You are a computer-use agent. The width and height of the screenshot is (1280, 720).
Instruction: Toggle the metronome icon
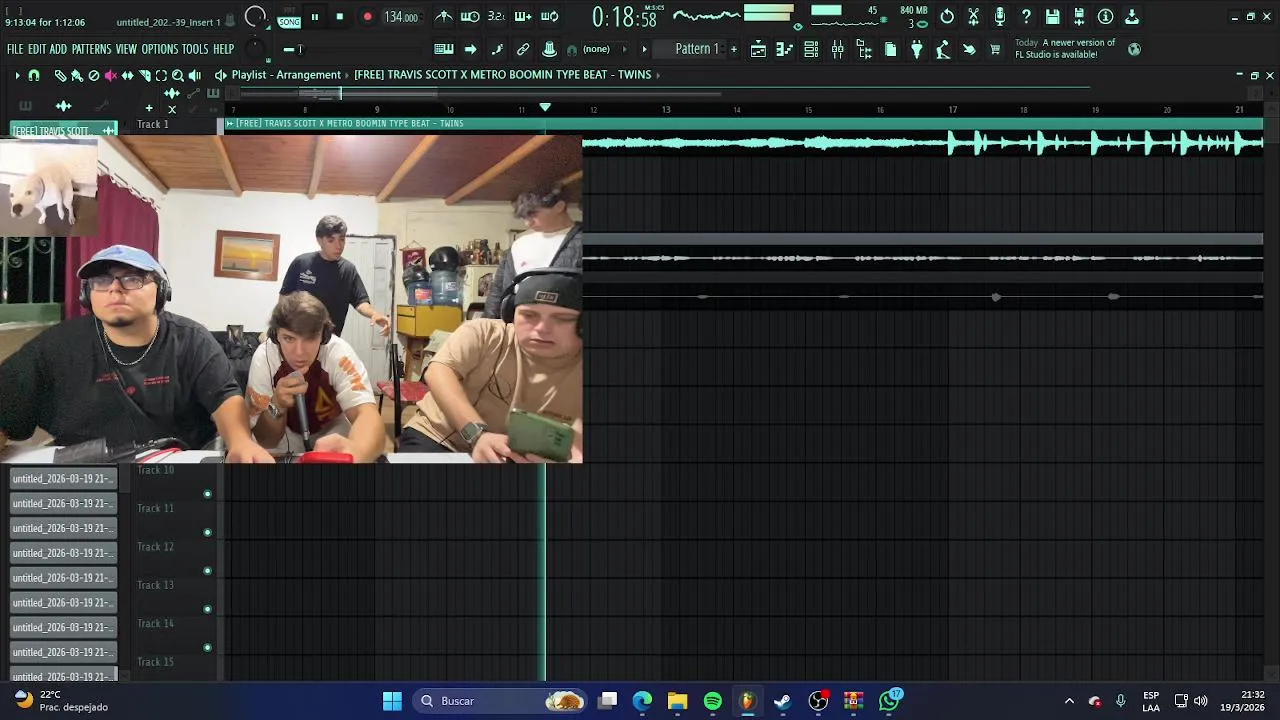(444, 16)
